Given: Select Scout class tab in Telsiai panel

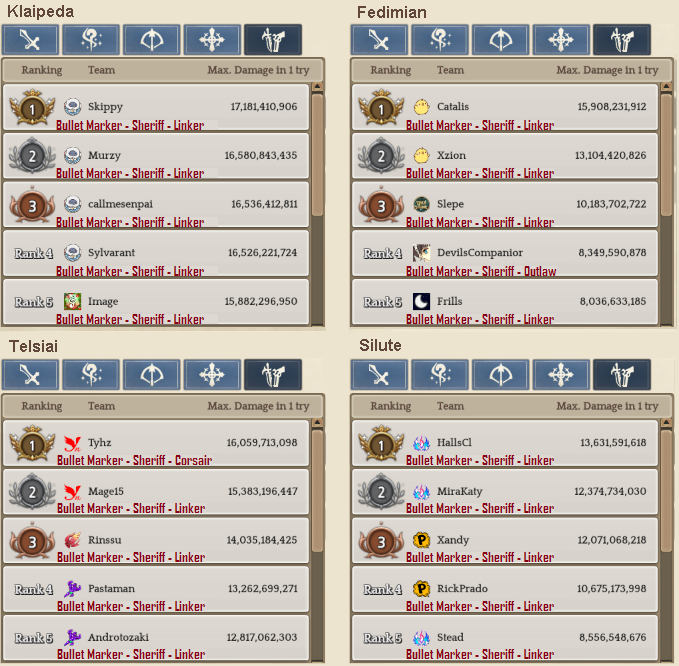Looking at the screenshot, I should click(273, 375).
